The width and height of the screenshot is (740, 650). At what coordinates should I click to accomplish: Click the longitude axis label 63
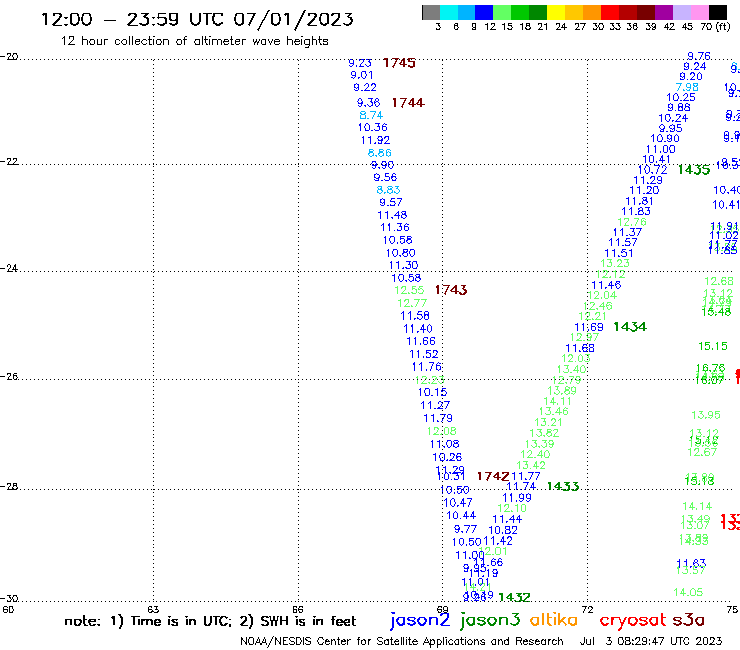(x=153, y=609)
